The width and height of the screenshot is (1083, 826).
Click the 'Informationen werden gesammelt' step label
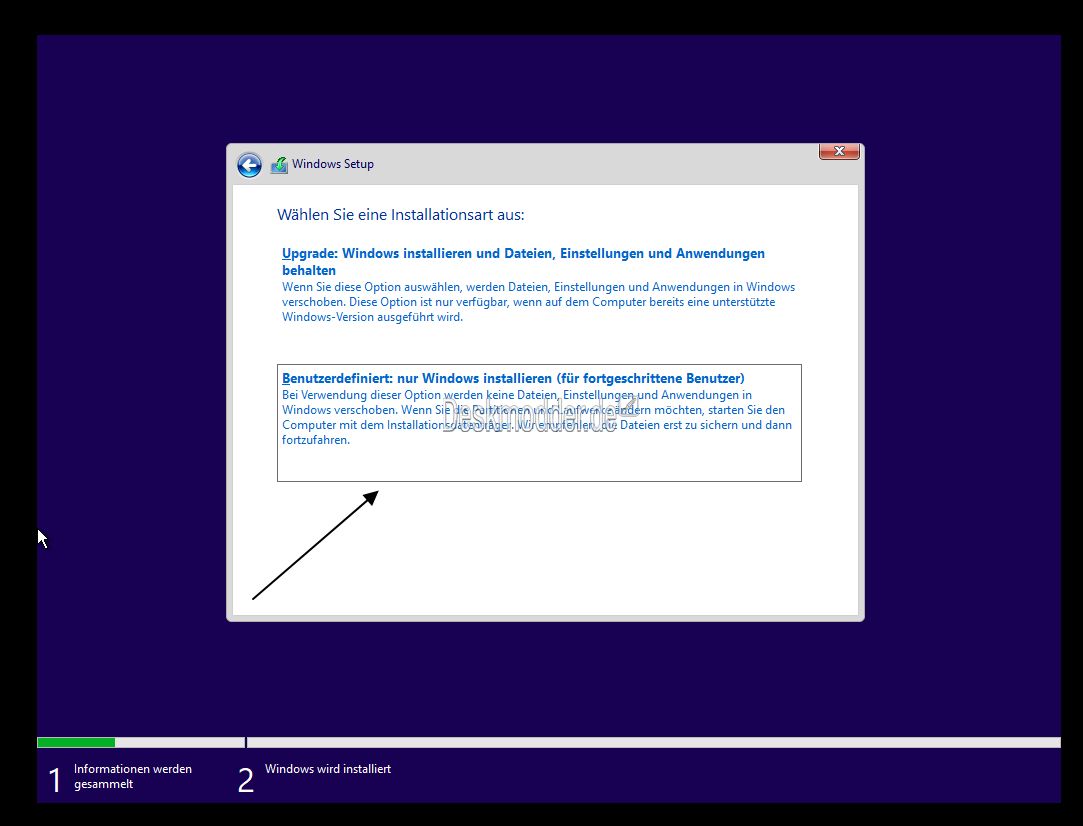[133, 775]
